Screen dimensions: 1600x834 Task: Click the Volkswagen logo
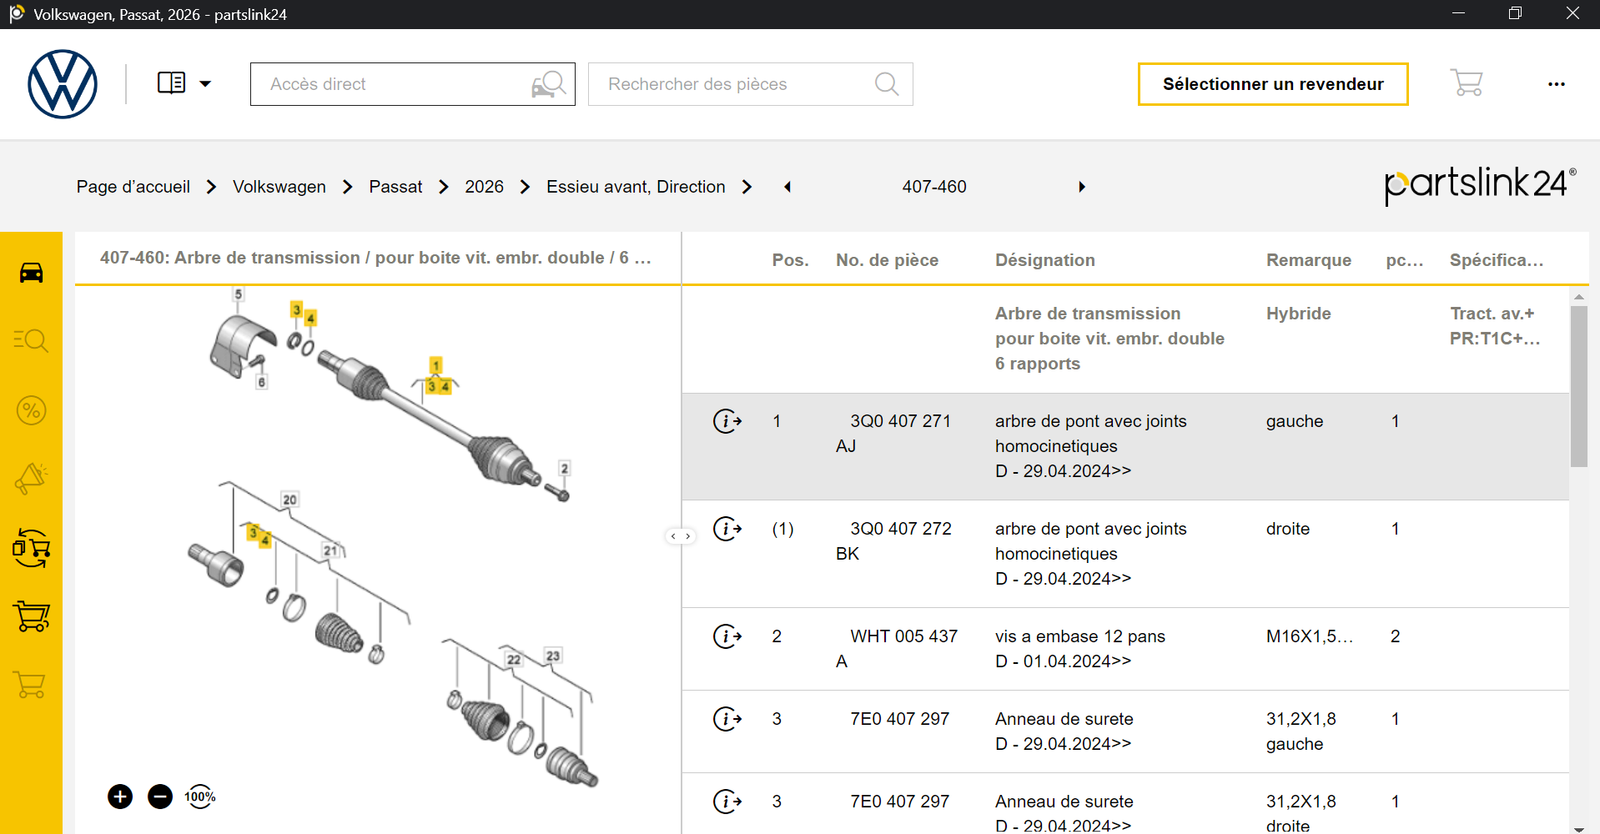(62, 84)
